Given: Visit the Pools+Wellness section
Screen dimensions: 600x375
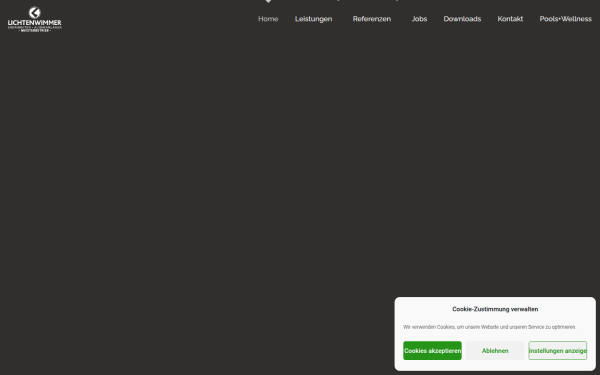Looking at the screenshot, I should pyautogui.click(x=566, y=19).
